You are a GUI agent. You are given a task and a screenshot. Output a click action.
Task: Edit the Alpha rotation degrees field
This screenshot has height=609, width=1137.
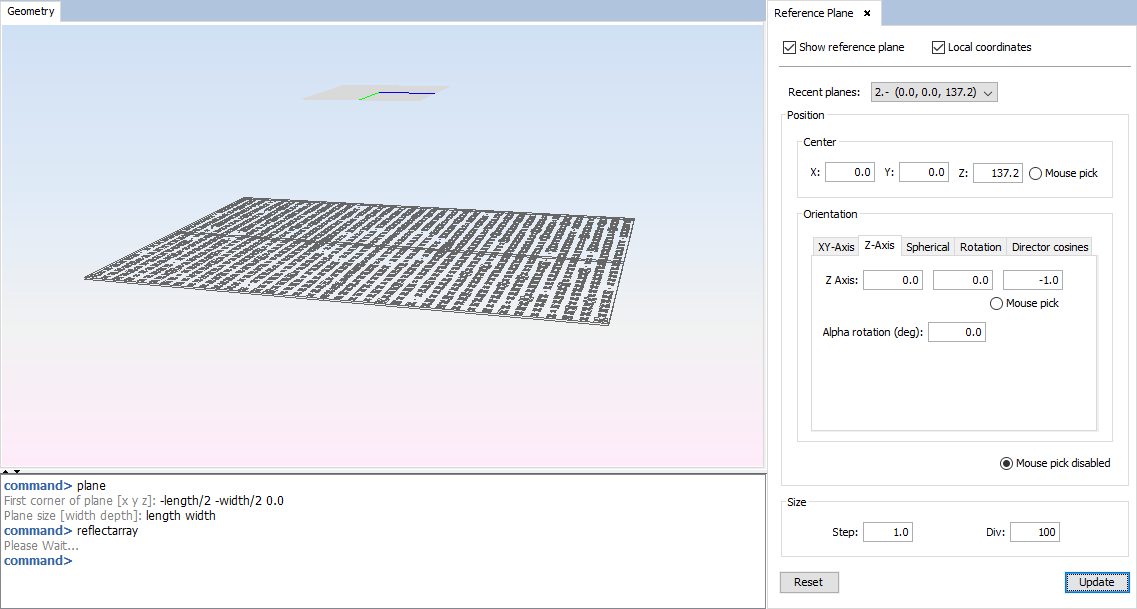click(x=956, y=332)
